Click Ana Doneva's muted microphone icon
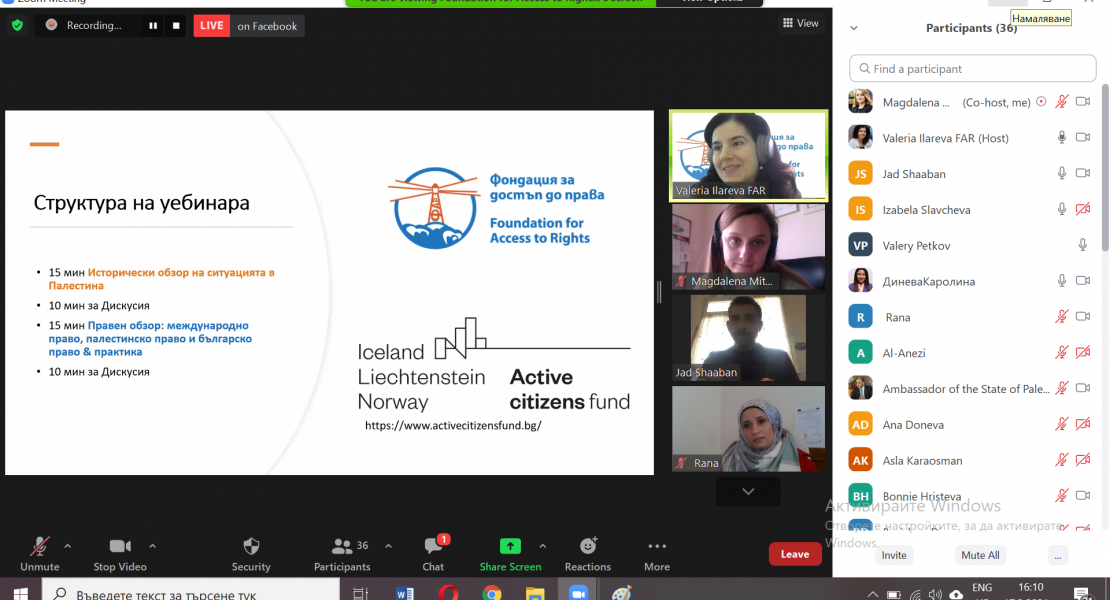Image resolution: width=1110 pixels, height=600 pixels. (1062, 424)
